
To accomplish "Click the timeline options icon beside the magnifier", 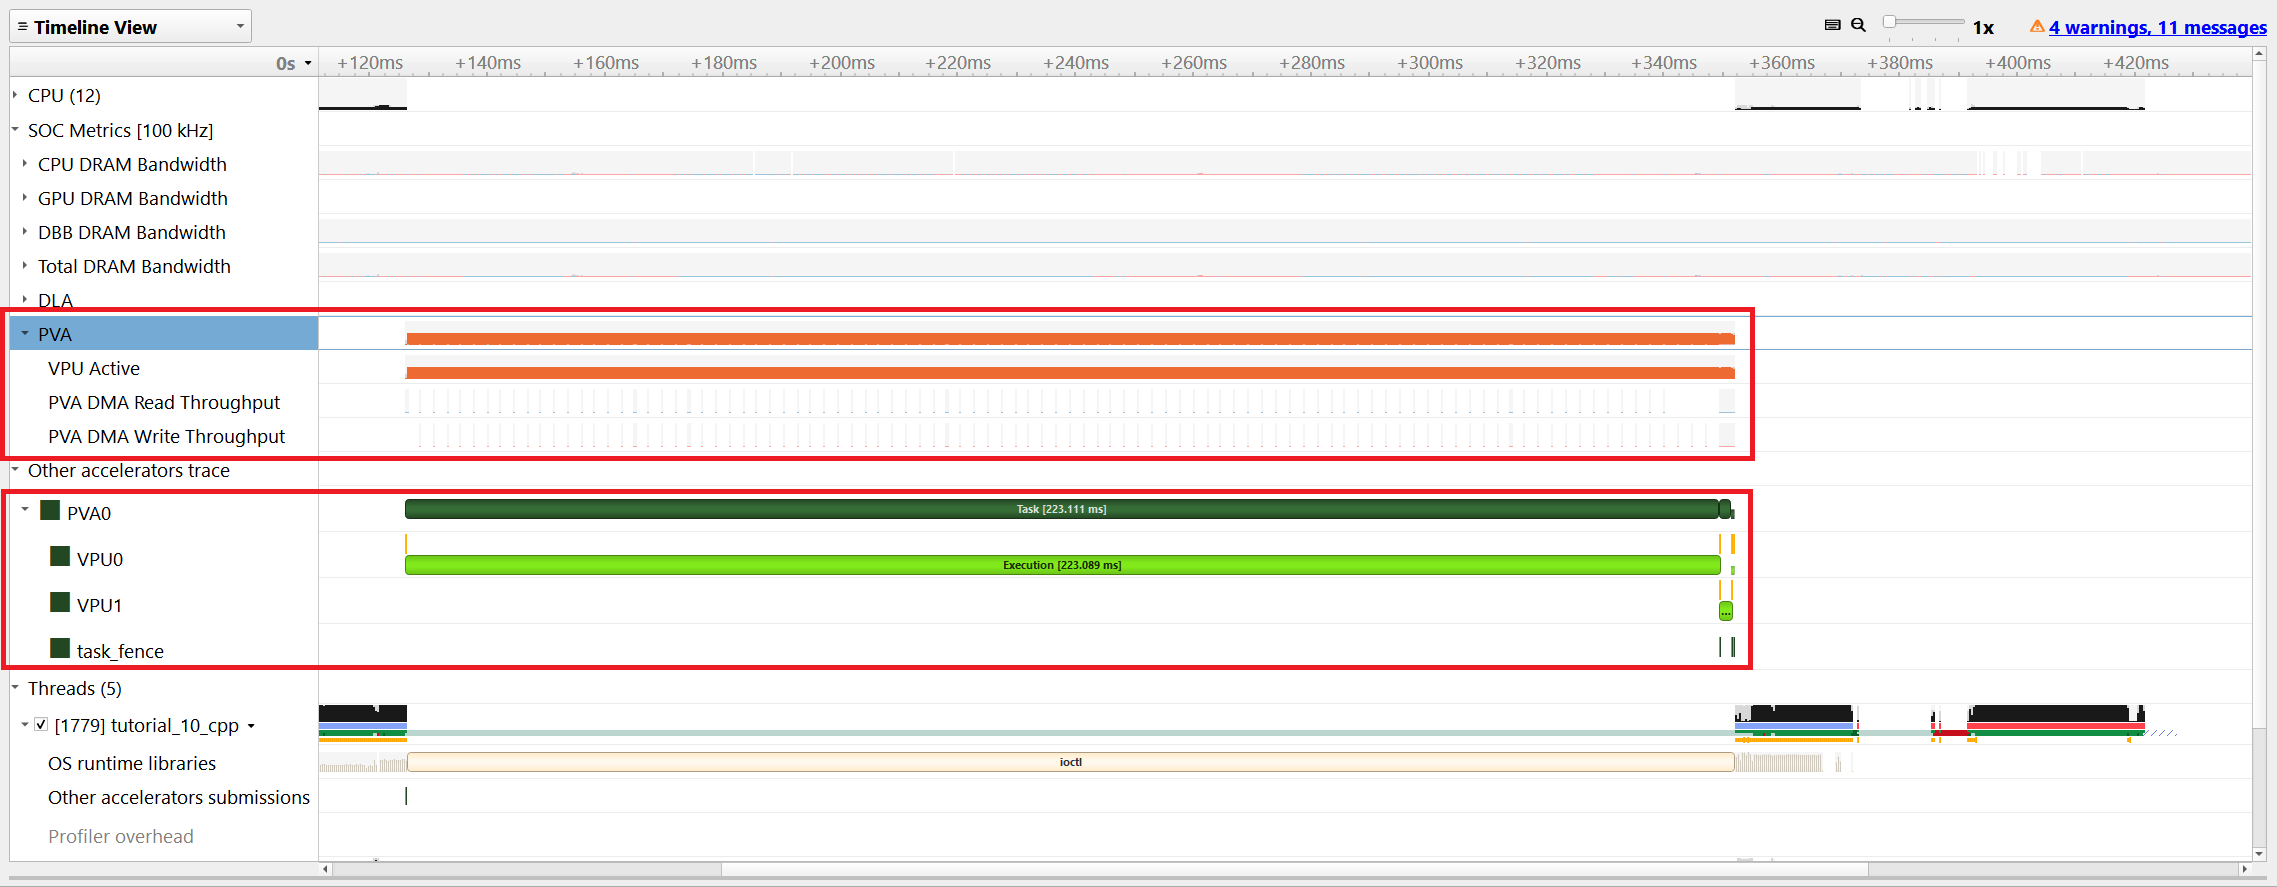I will 1832,25.
